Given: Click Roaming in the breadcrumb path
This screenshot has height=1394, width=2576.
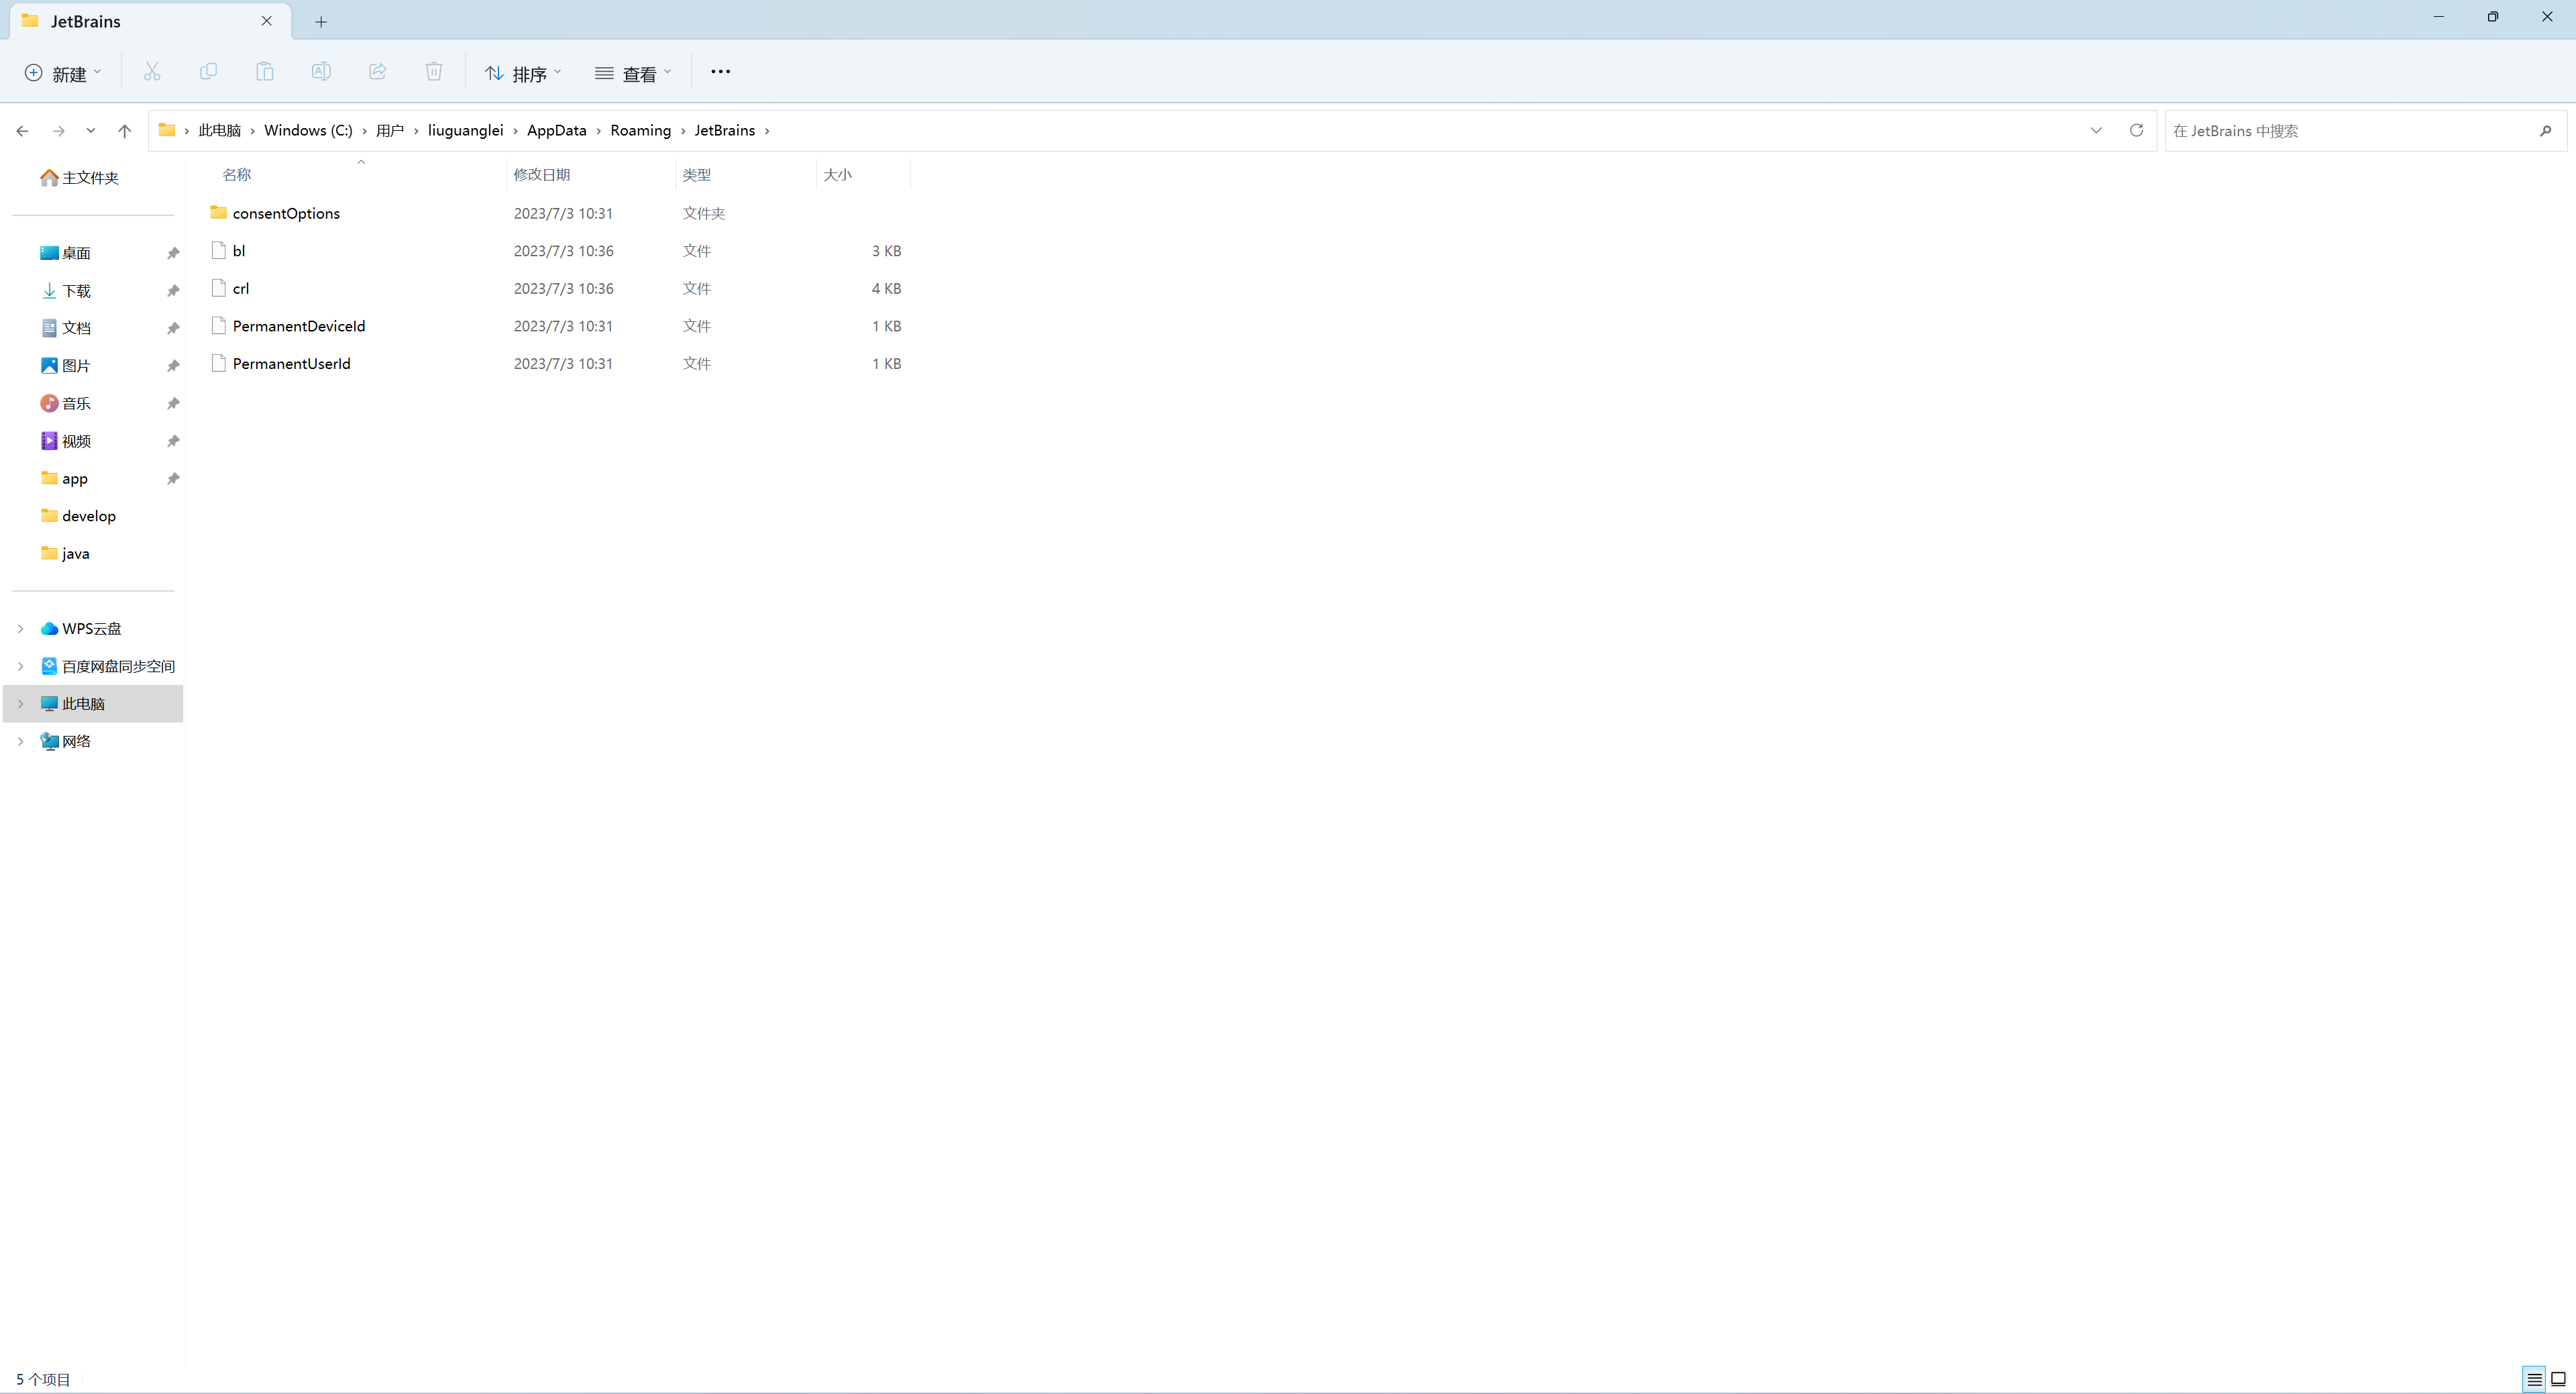Looking at the screenshot, I should point(641,130).
